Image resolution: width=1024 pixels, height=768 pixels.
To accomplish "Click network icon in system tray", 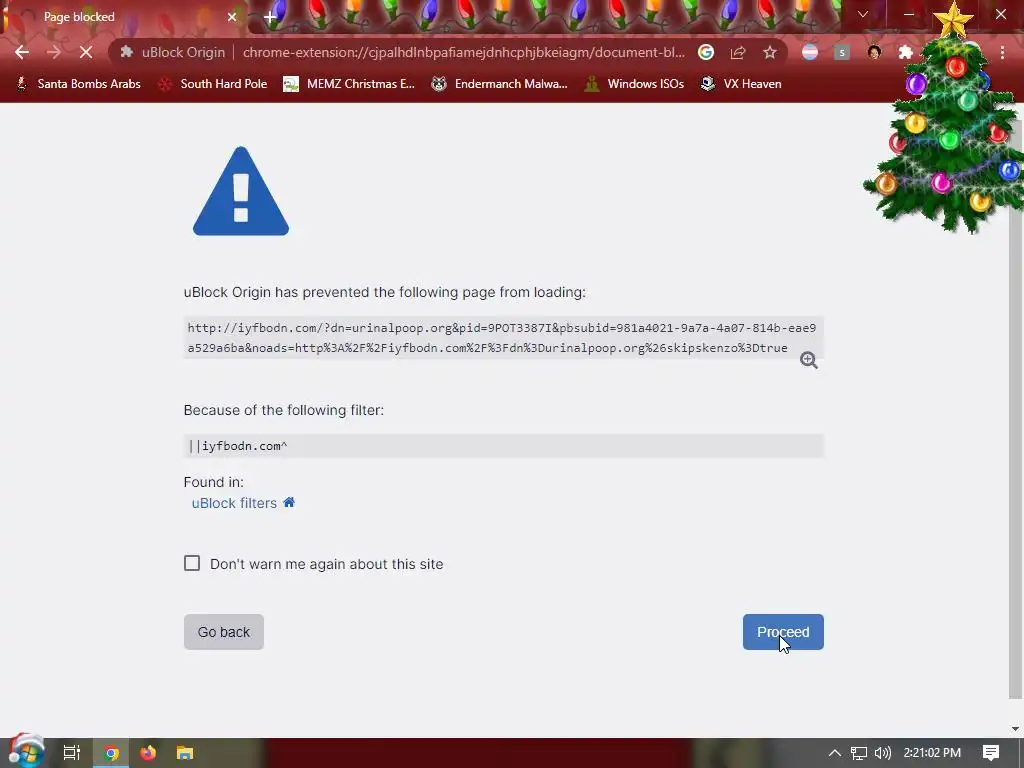I will click(859, 753).
